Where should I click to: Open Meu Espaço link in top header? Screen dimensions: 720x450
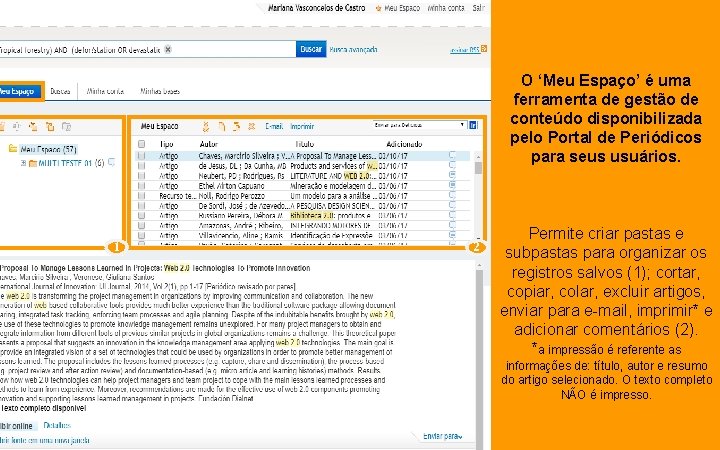(x=402, y=8)
